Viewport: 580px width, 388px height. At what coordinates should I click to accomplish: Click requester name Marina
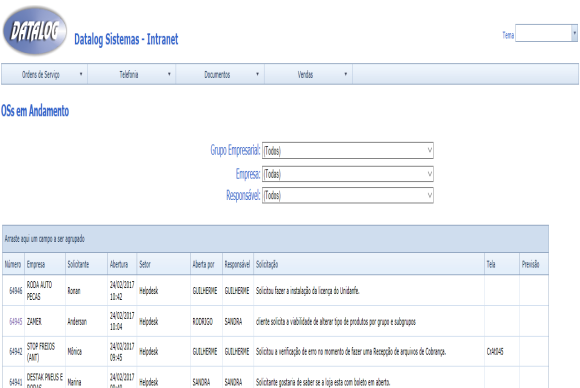(x=74, y=382)
